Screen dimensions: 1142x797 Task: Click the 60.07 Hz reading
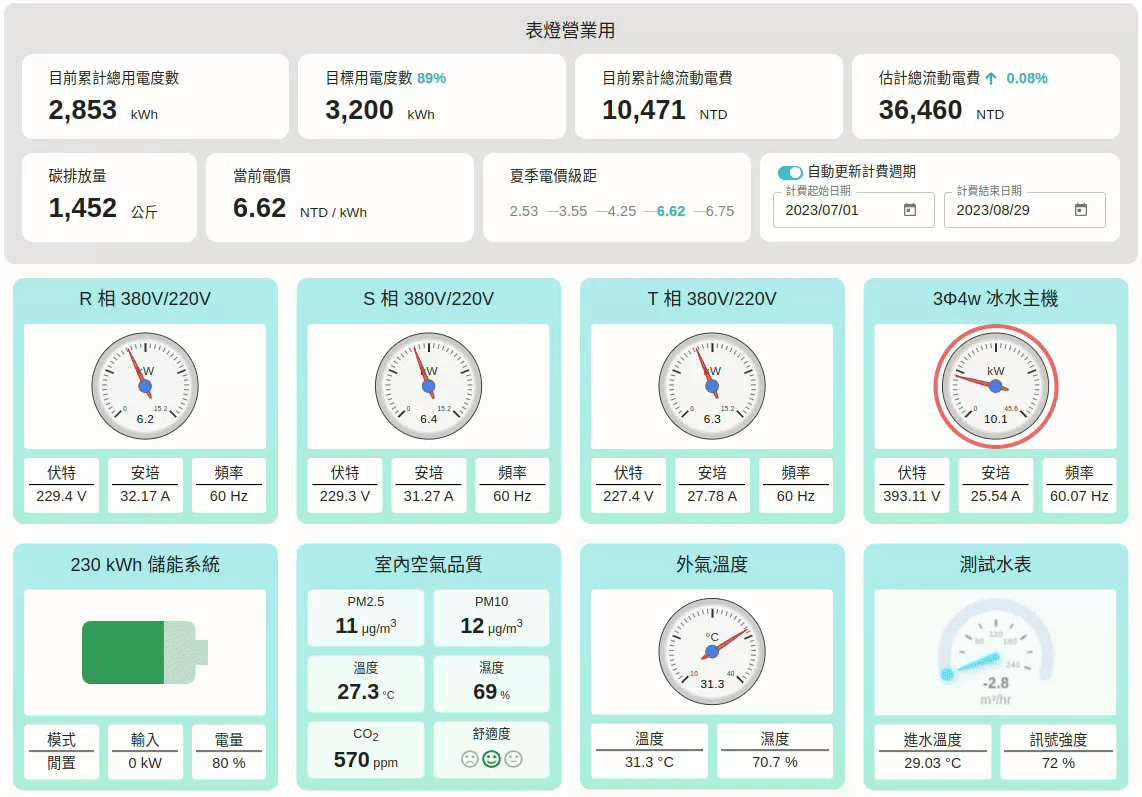click(x=1079, y=496)
